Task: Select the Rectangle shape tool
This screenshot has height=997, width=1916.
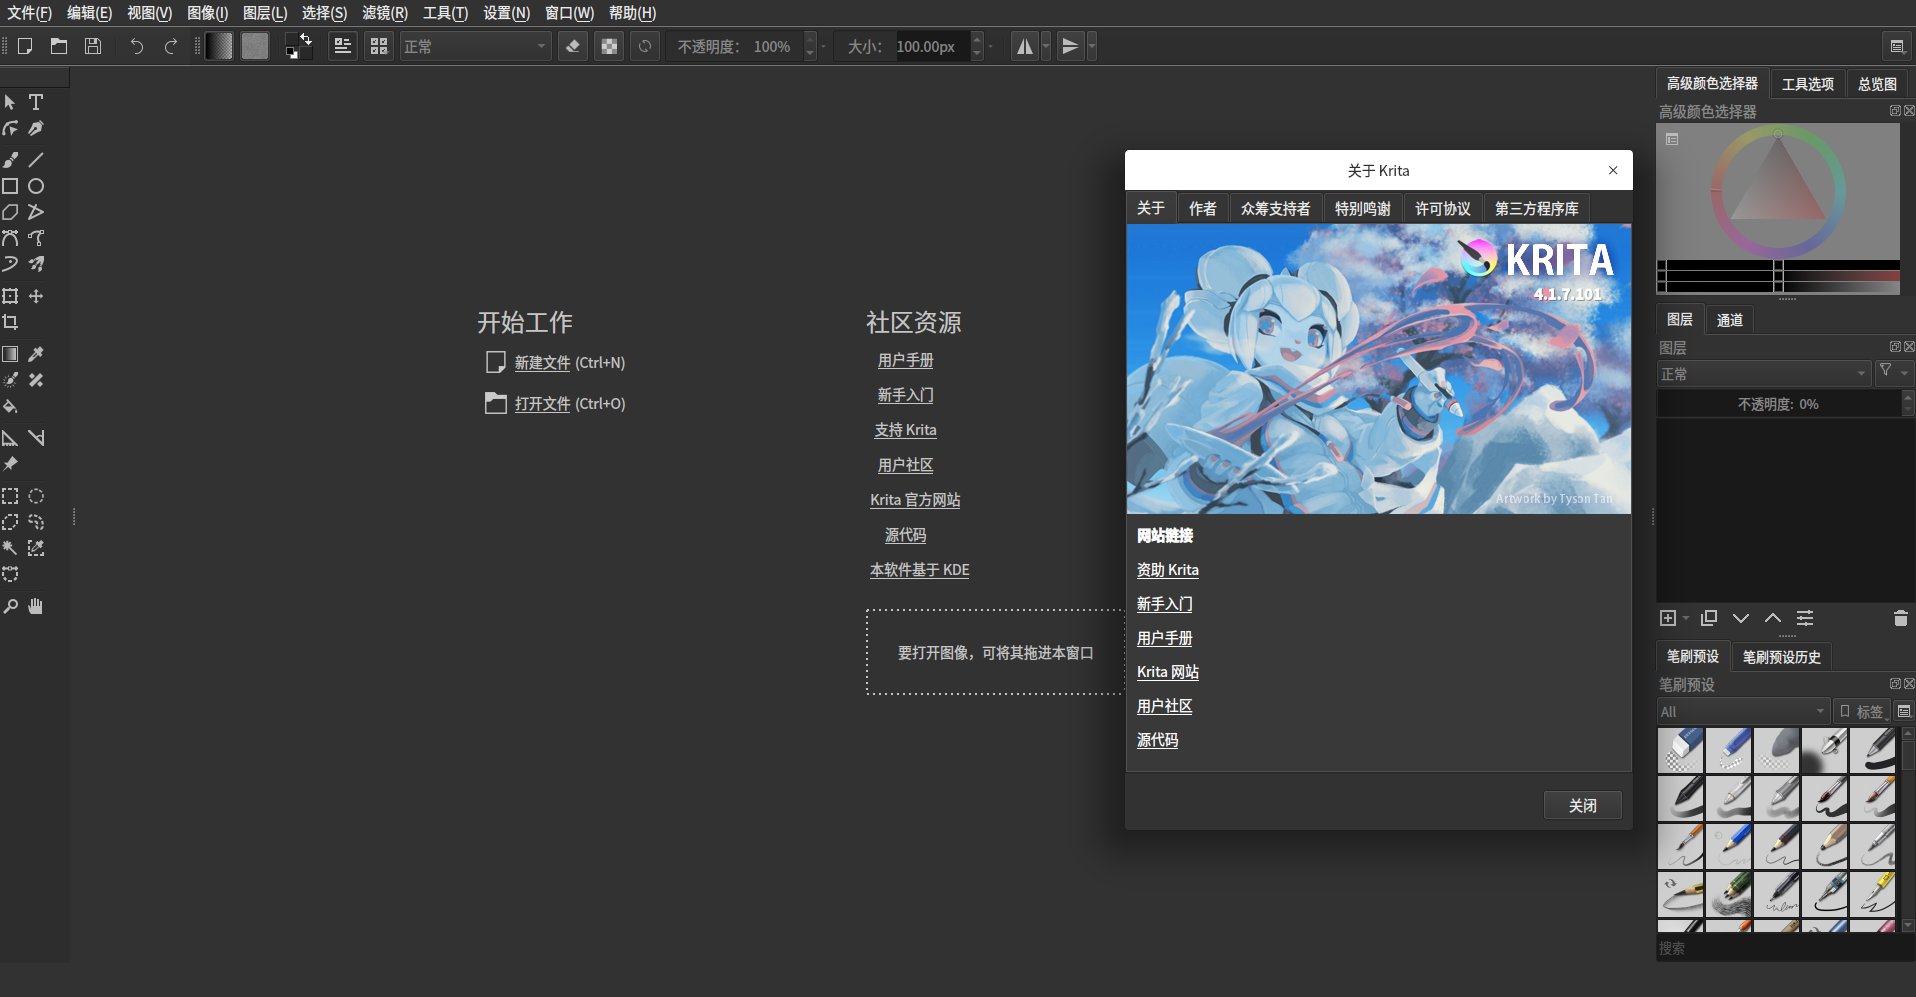Action: tap(10, 186)
